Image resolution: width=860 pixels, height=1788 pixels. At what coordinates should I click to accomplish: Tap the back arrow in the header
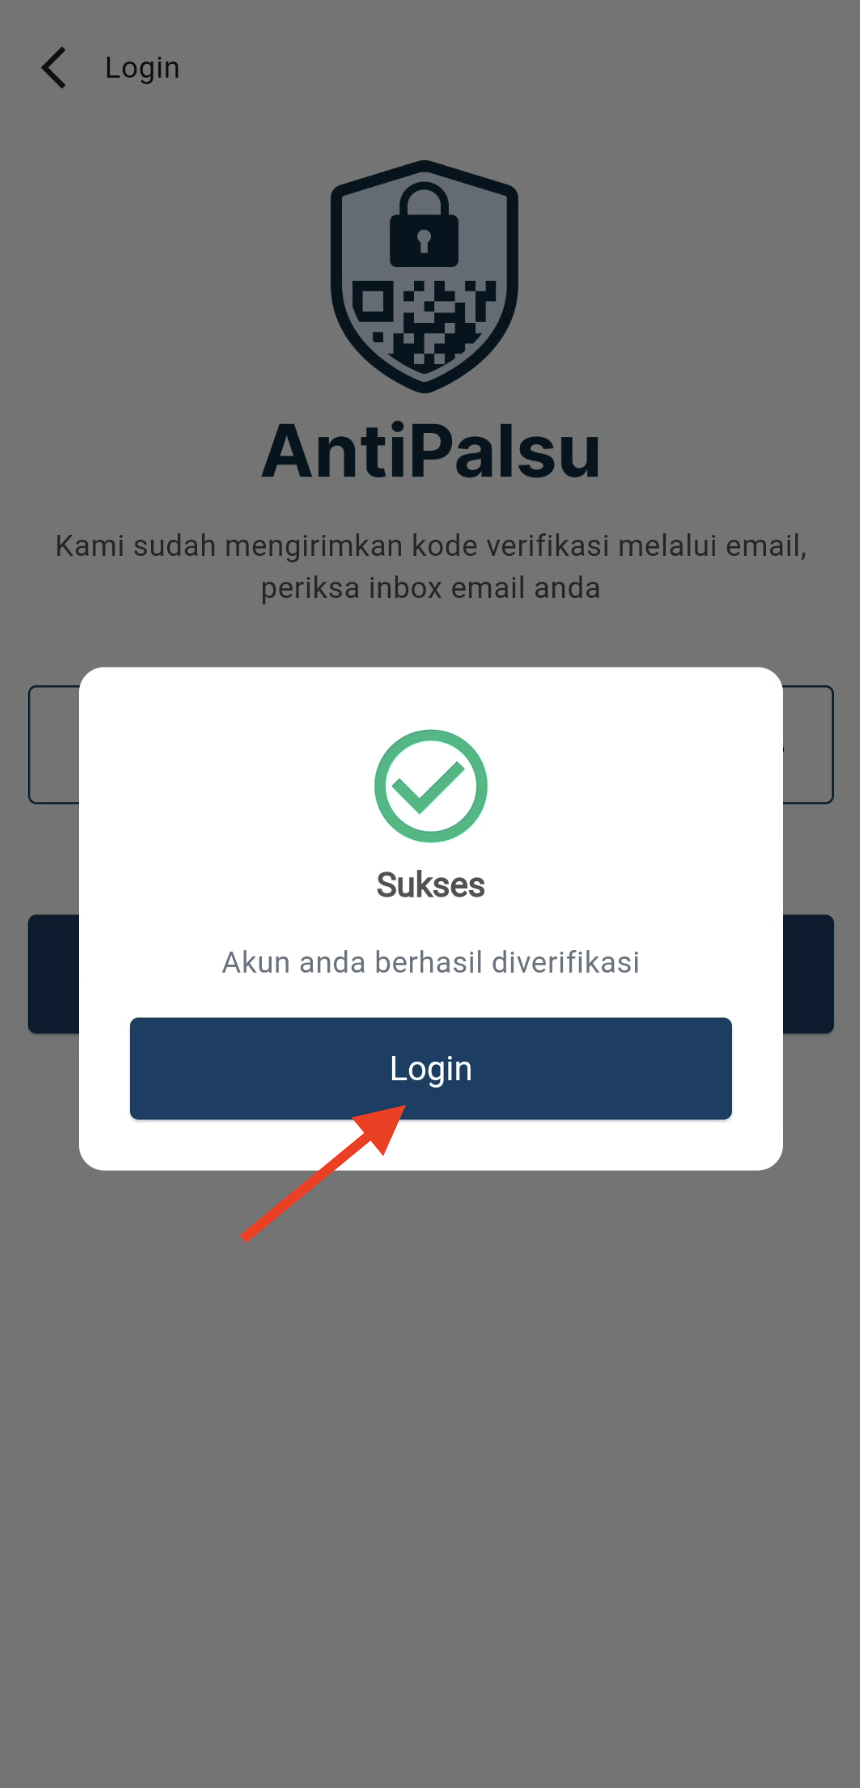(54, 68)
